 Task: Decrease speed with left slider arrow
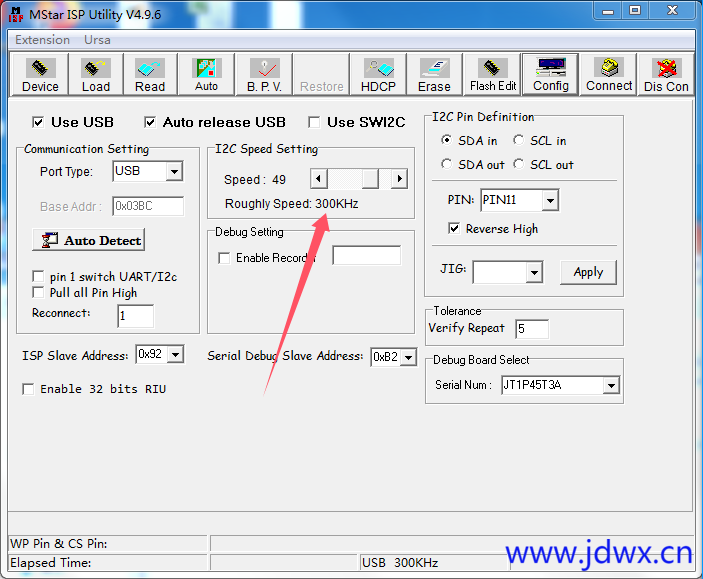(x=318, y=179)
